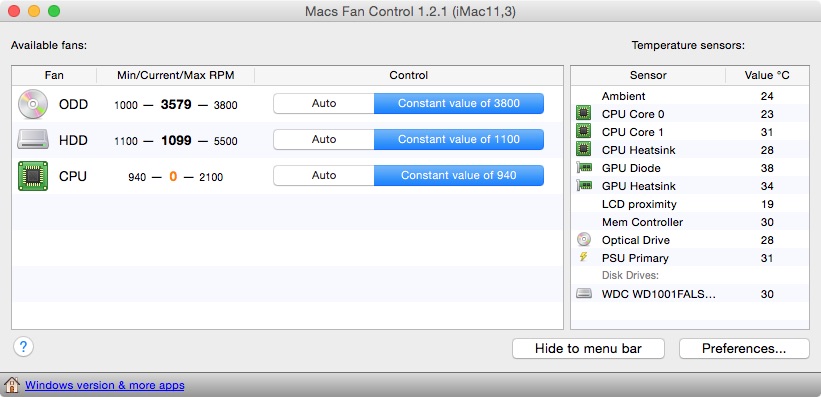Click the CPU fan name label

pos(73,177)
